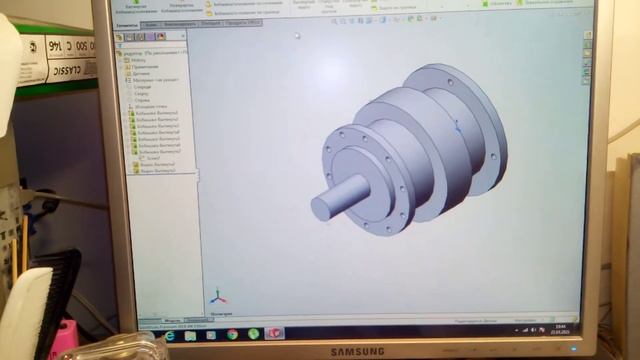Image resolution: width=640 pixels, height=360 pixels.
Task: Select Исходная точка in the tree
Action: [148, 107]
